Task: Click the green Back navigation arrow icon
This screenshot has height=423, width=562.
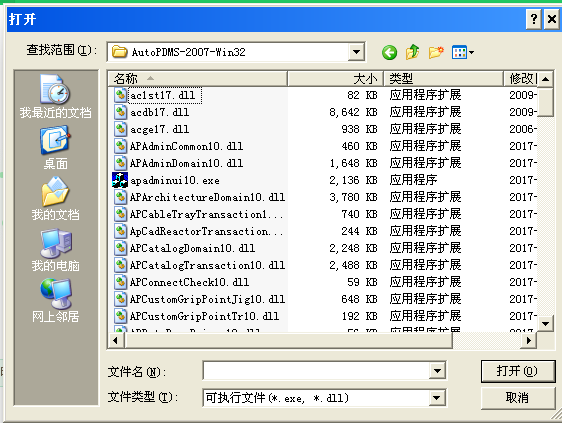Action: pos(389,53)
